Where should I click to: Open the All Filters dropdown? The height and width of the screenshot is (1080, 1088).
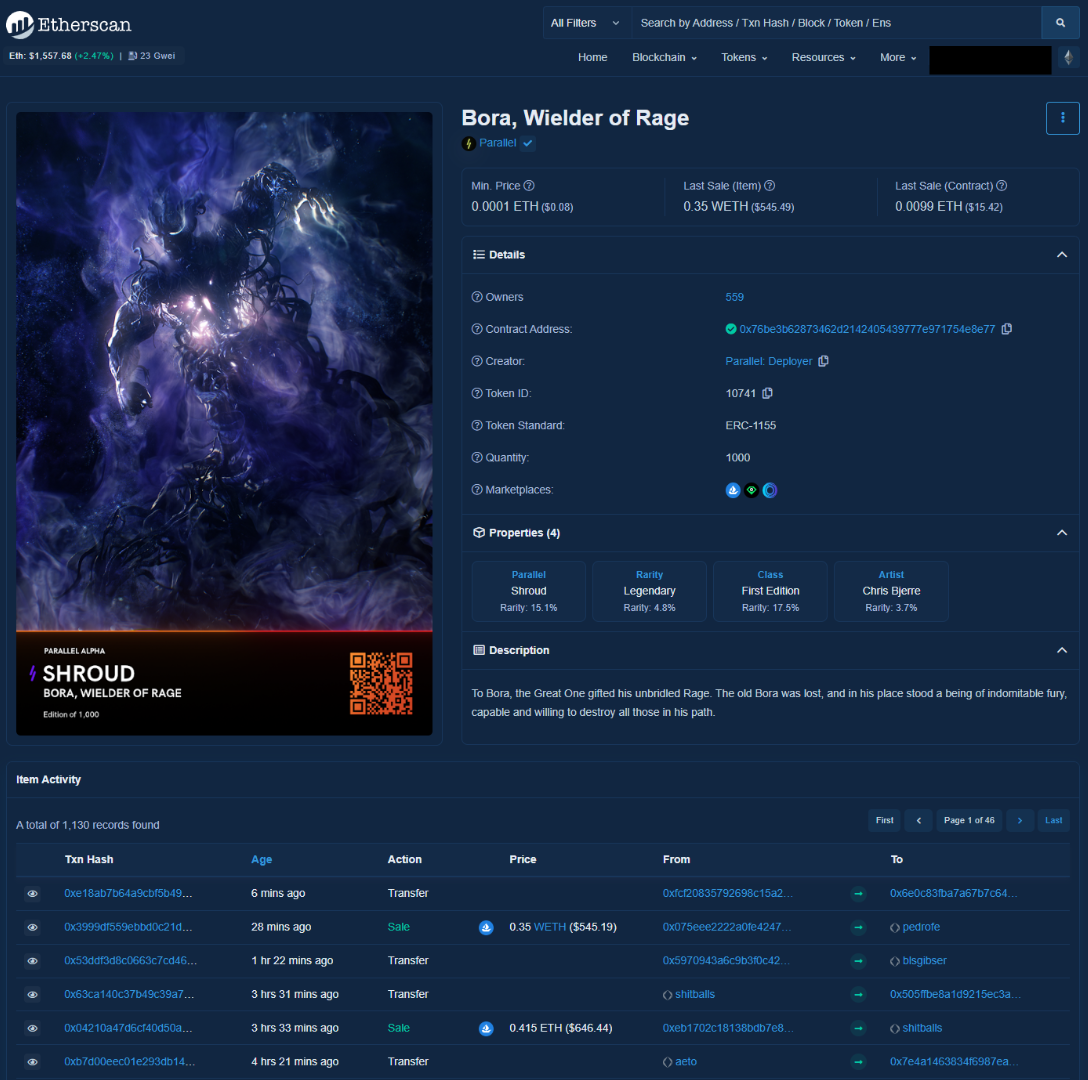click(x=586, y=23)
